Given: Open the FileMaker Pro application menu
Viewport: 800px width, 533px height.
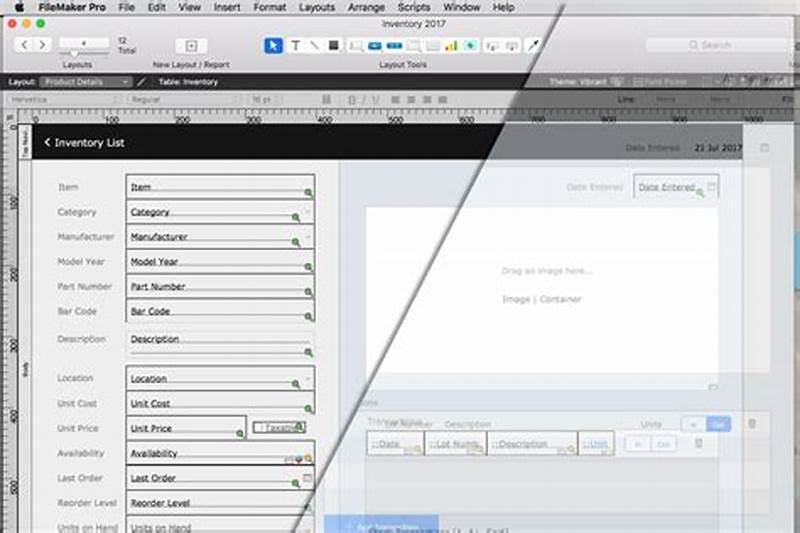Looking at the screenshot, I should pyautogui.click(x=72, y=7).
